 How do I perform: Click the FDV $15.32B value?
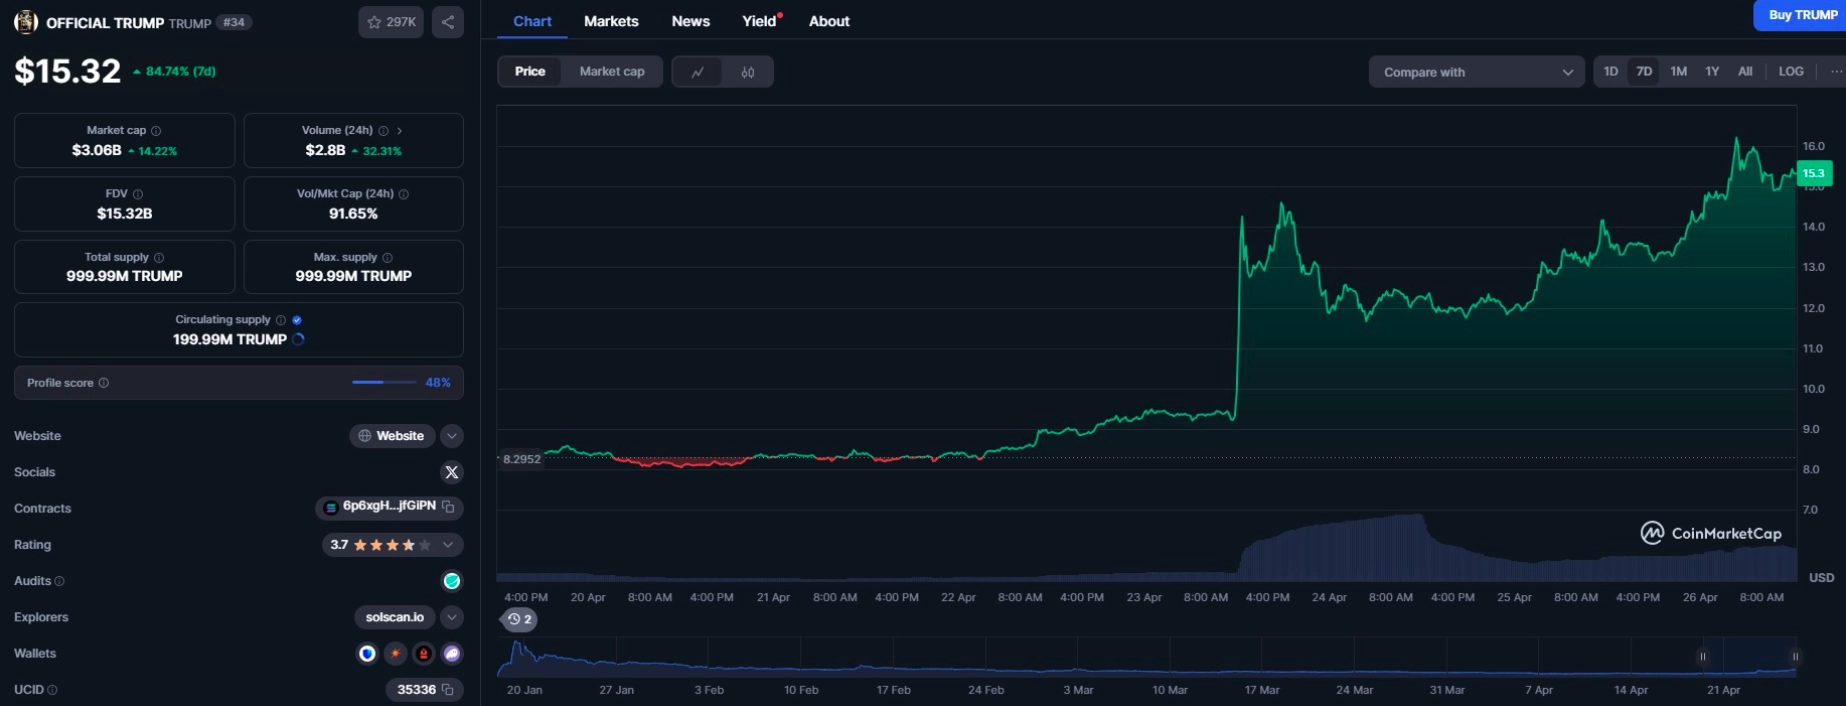click(x=125, y=213)
